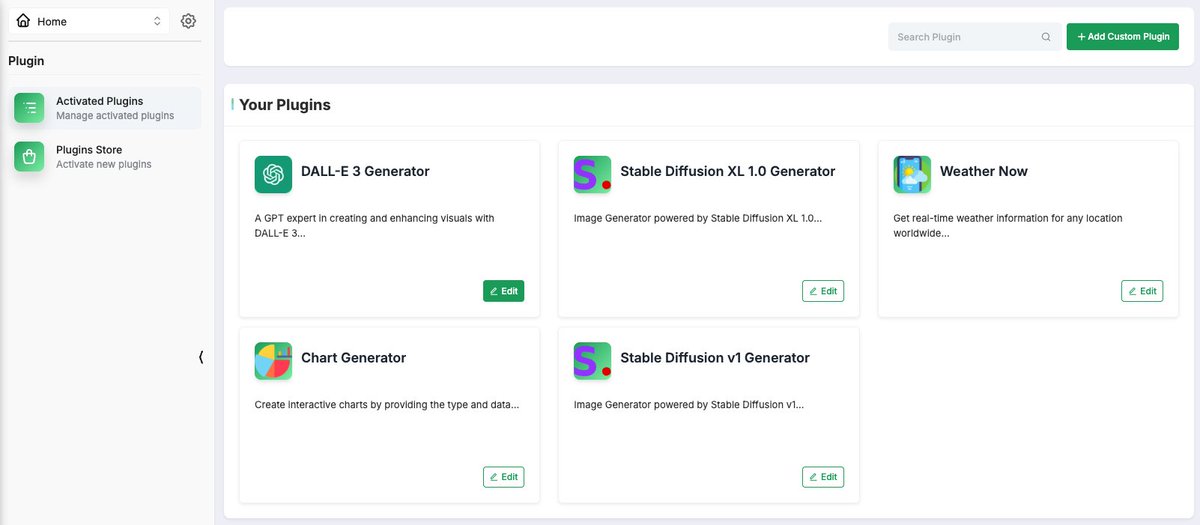Click the DALL-E 3 Generator title
Screen dimensions: 1200x525
coord(365,171)
